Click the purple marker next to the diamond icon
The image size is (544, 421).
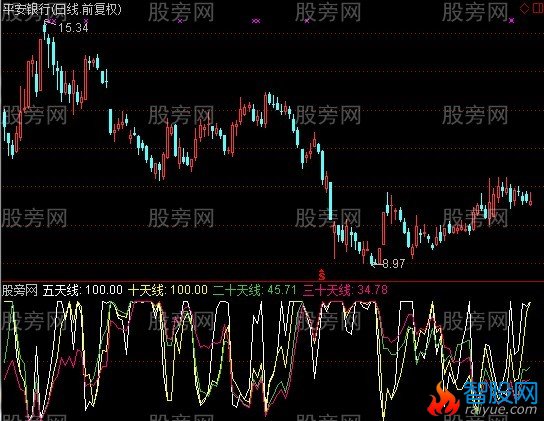pyautogui.click(x=511, y=21)
